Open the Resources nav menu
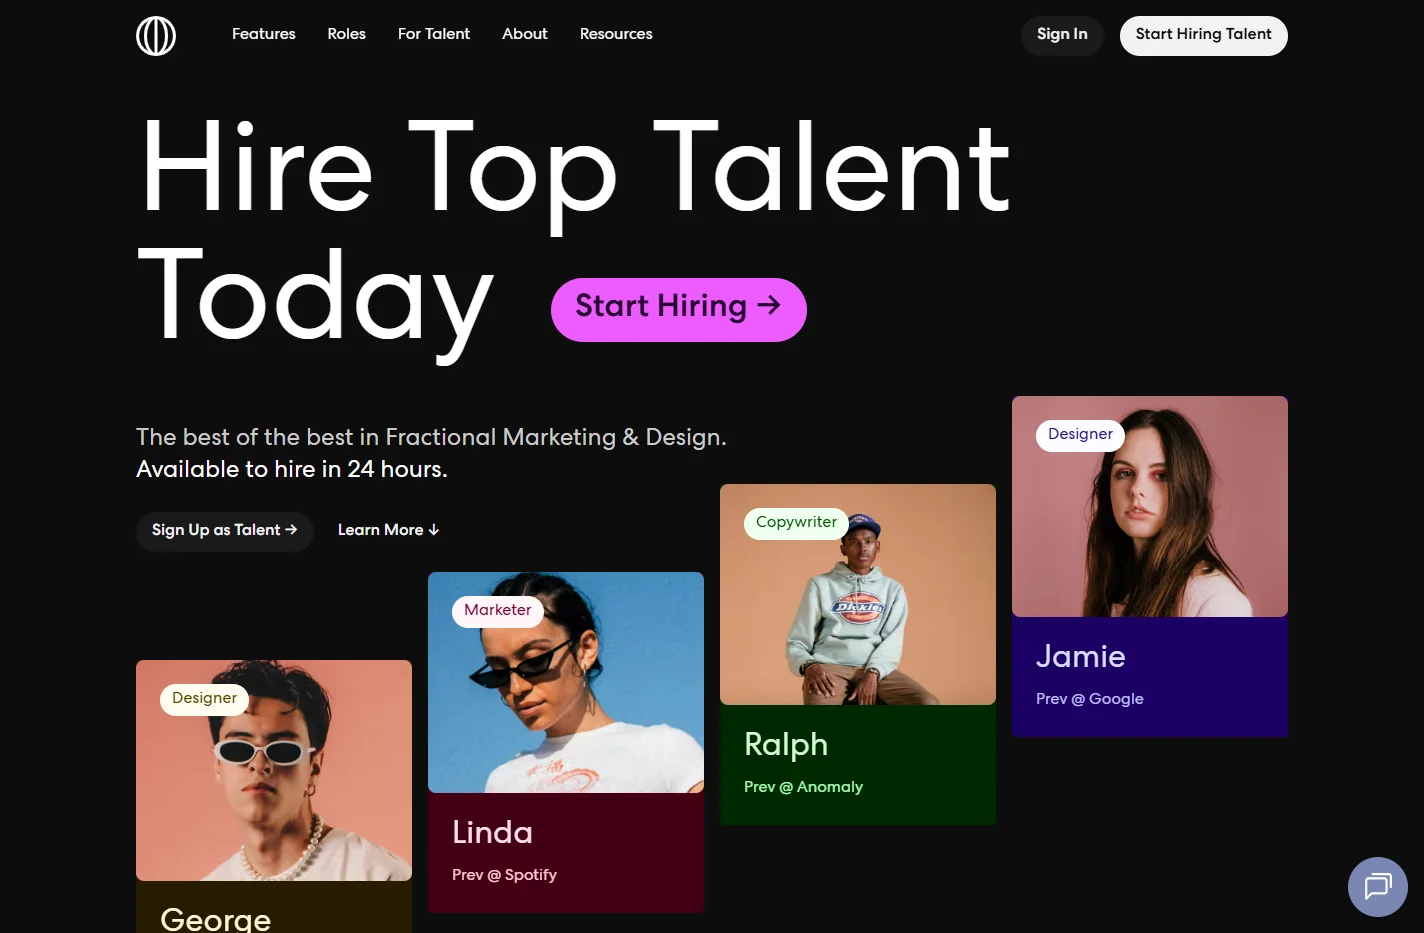The width and height of the screenshot is (1424, 933). (x=616, y=34)
